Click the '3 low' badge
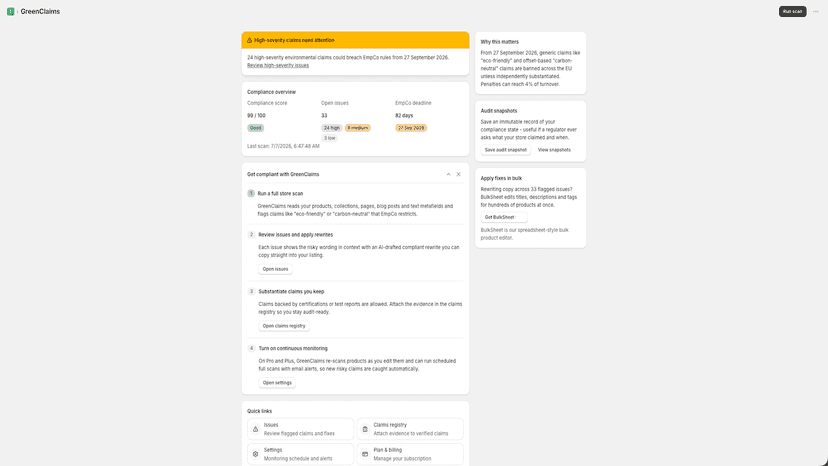The height and width of the screenshot is (466, 828). pos(330,138)
